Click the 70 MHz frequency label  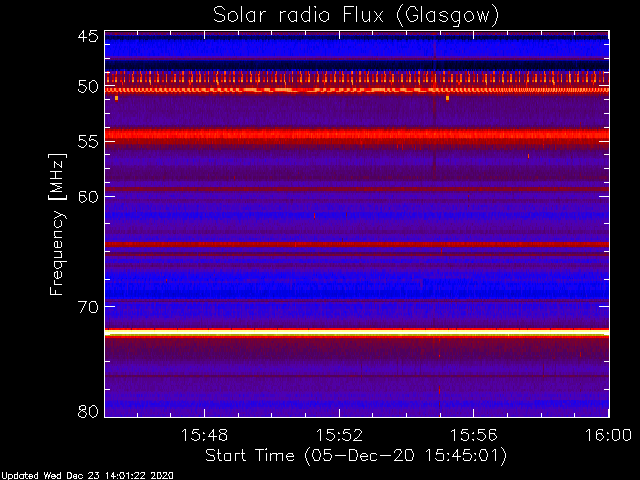pos(88,307)
